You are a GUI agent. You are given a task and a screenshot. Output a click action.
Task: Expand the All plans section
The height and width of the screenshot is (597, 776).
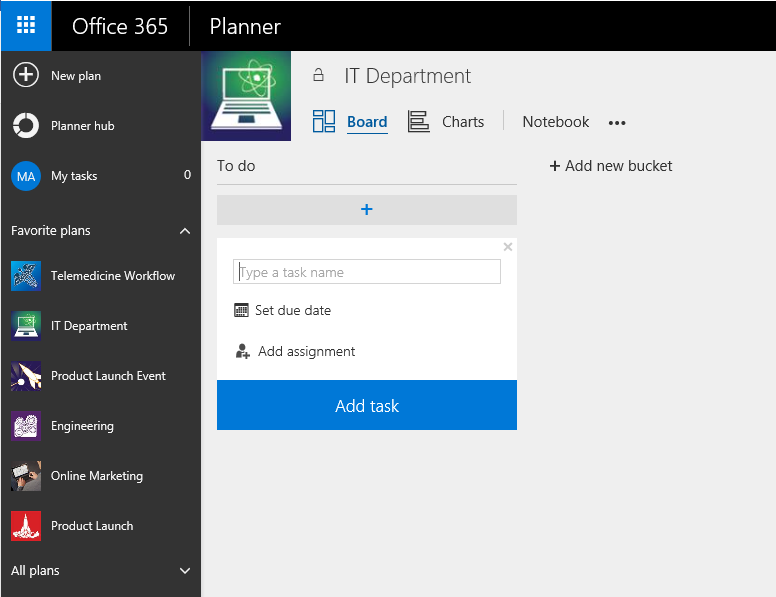[185, 571]
